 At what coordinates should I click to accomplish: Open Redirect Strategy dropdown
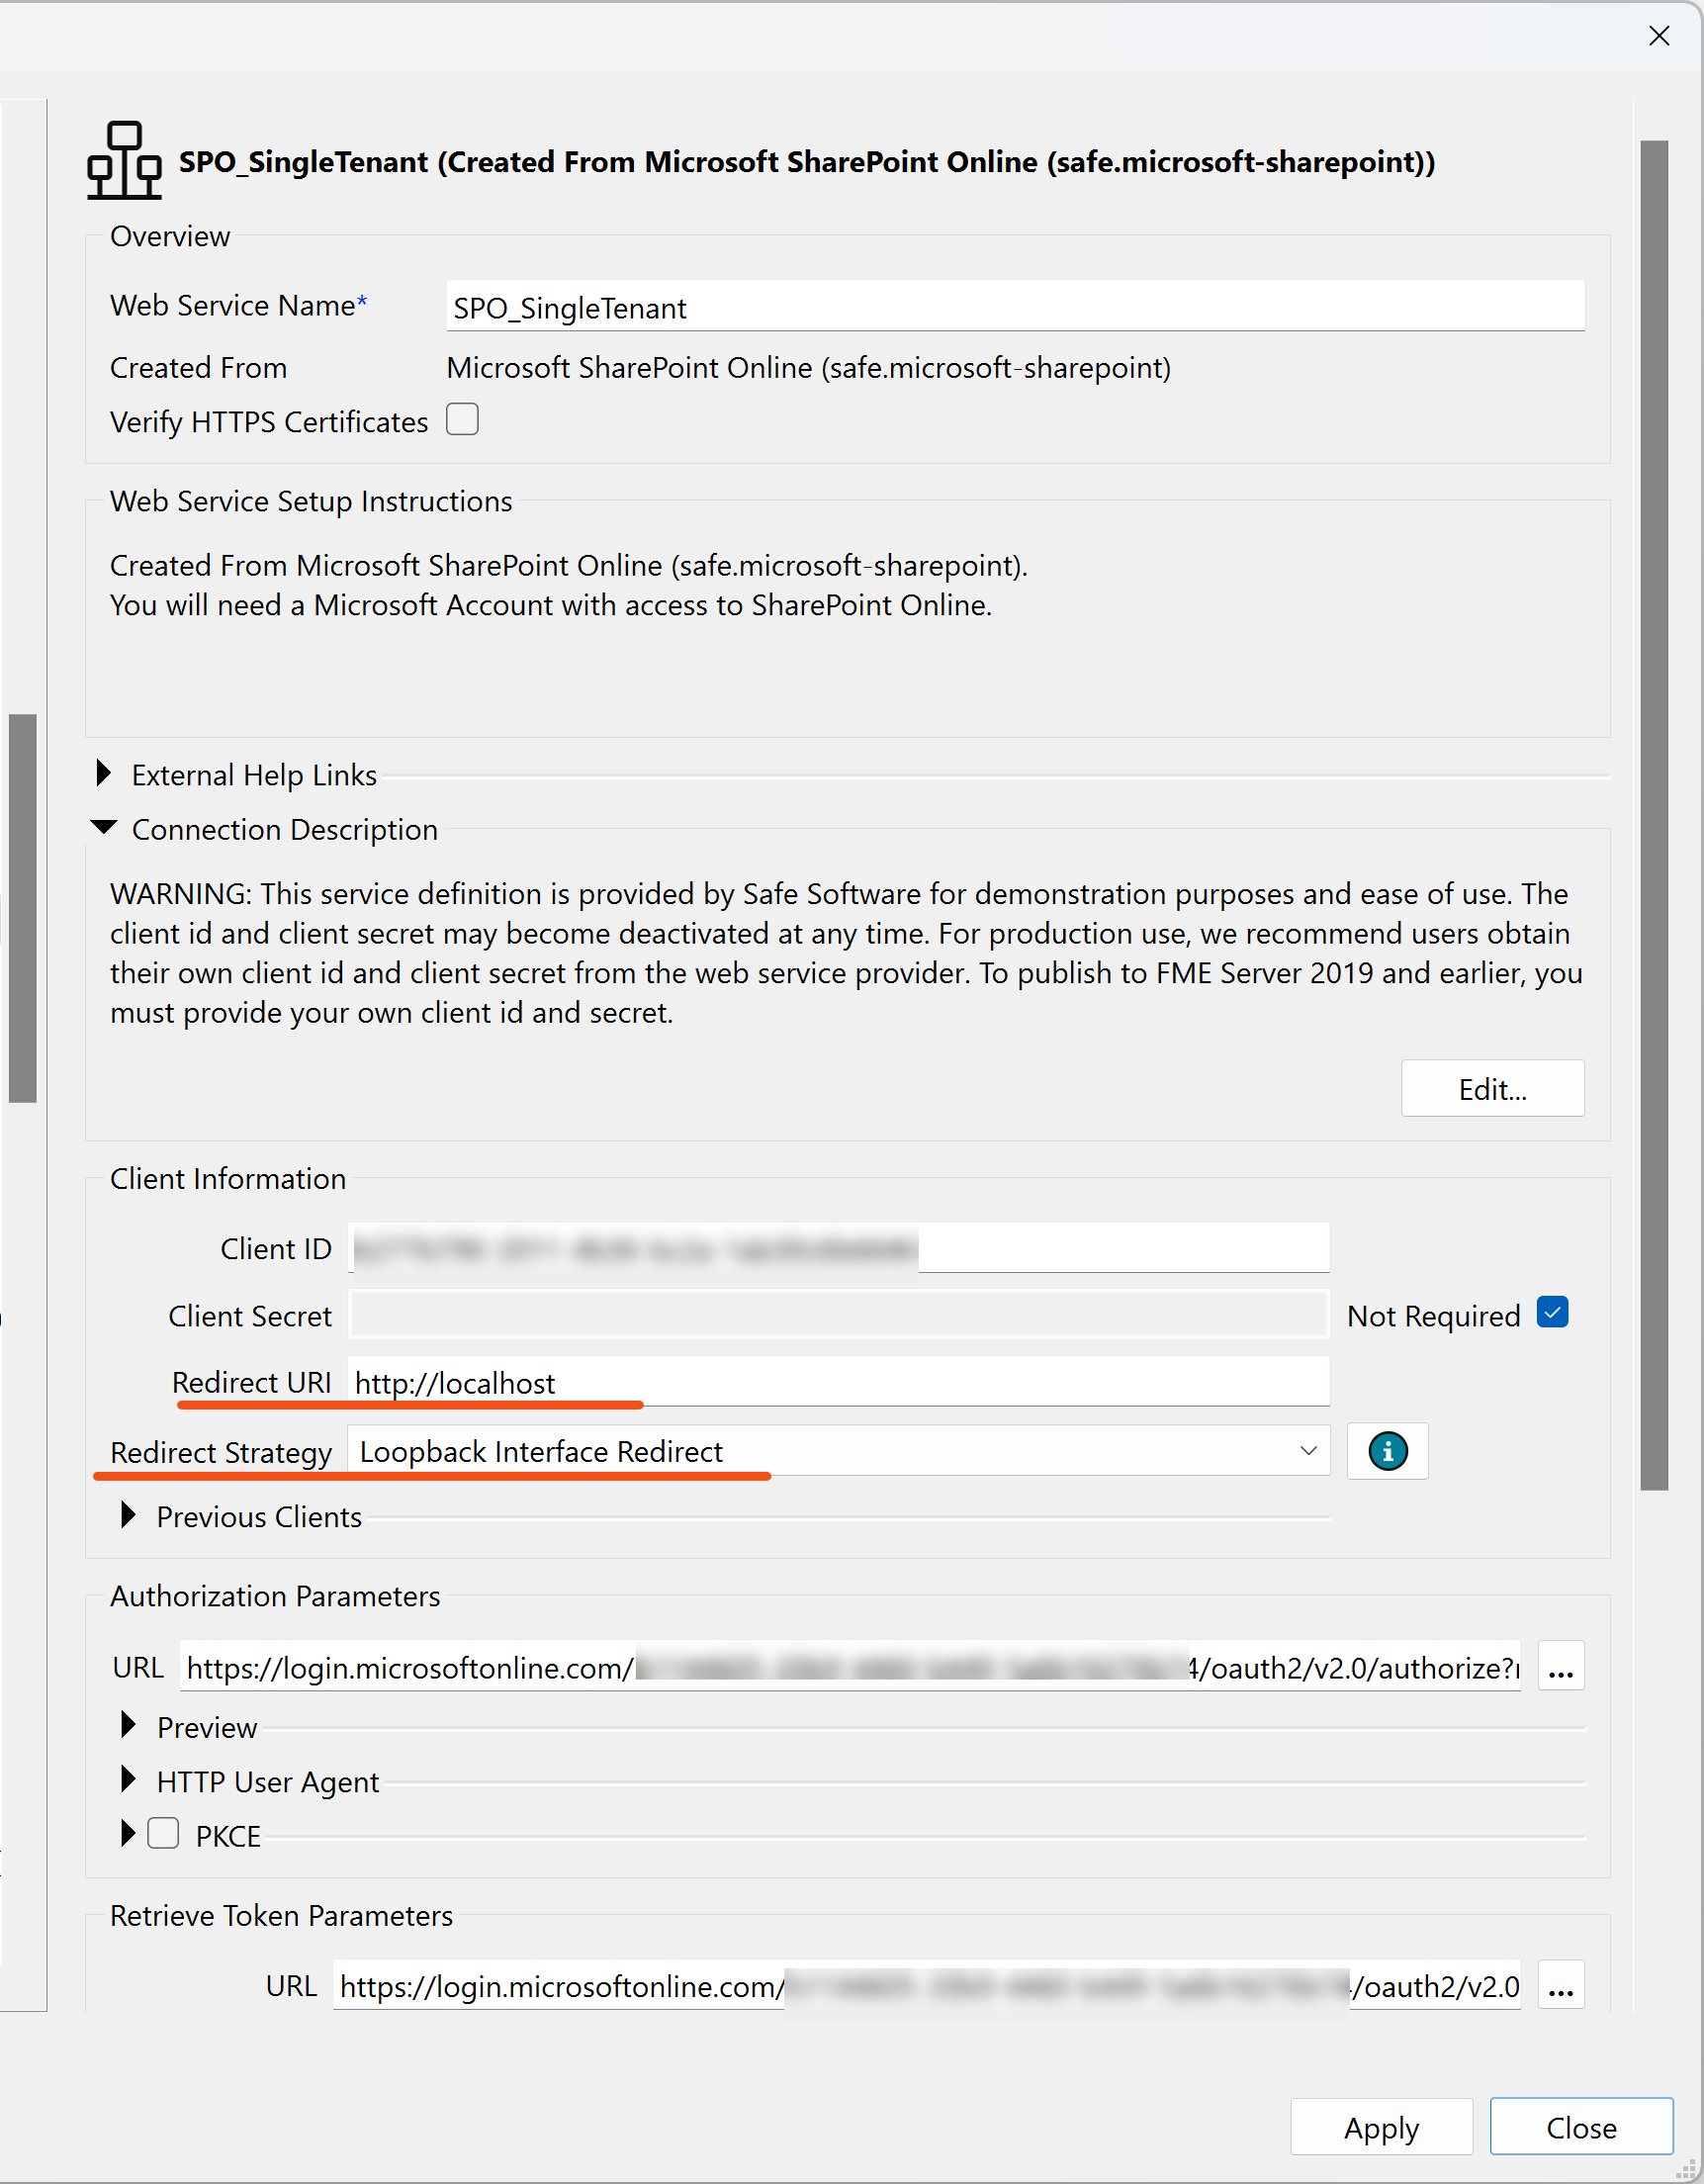click(x=838, y=1451)
